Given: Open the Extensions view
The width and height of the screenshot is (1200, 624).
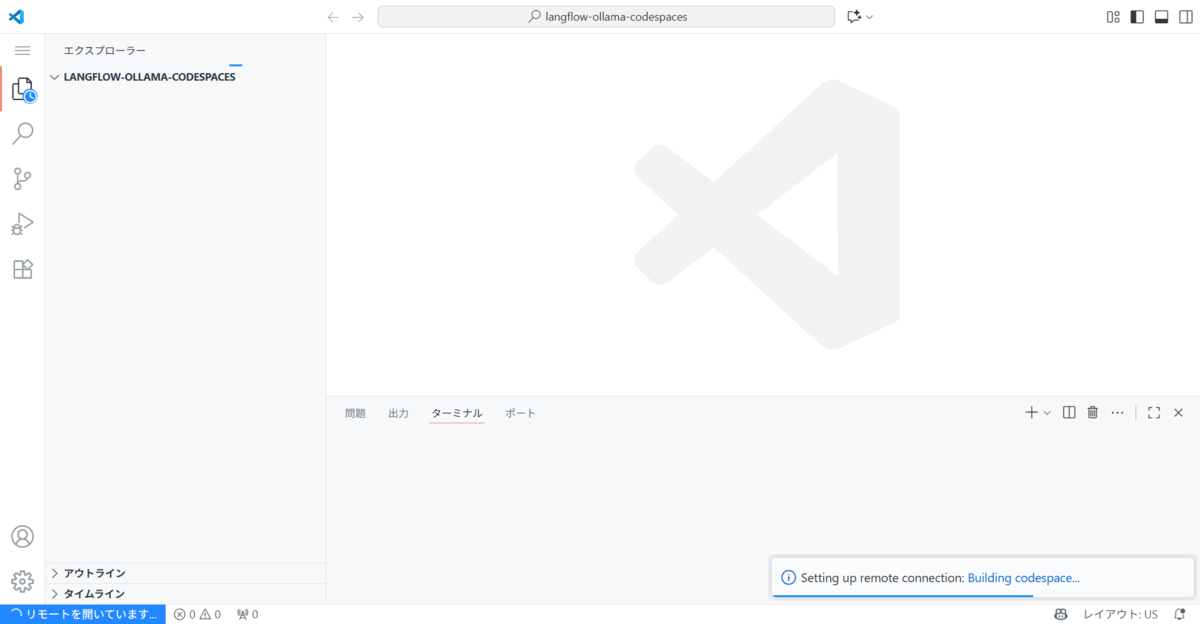Looking at the screenshot, I should pos(22,269).
